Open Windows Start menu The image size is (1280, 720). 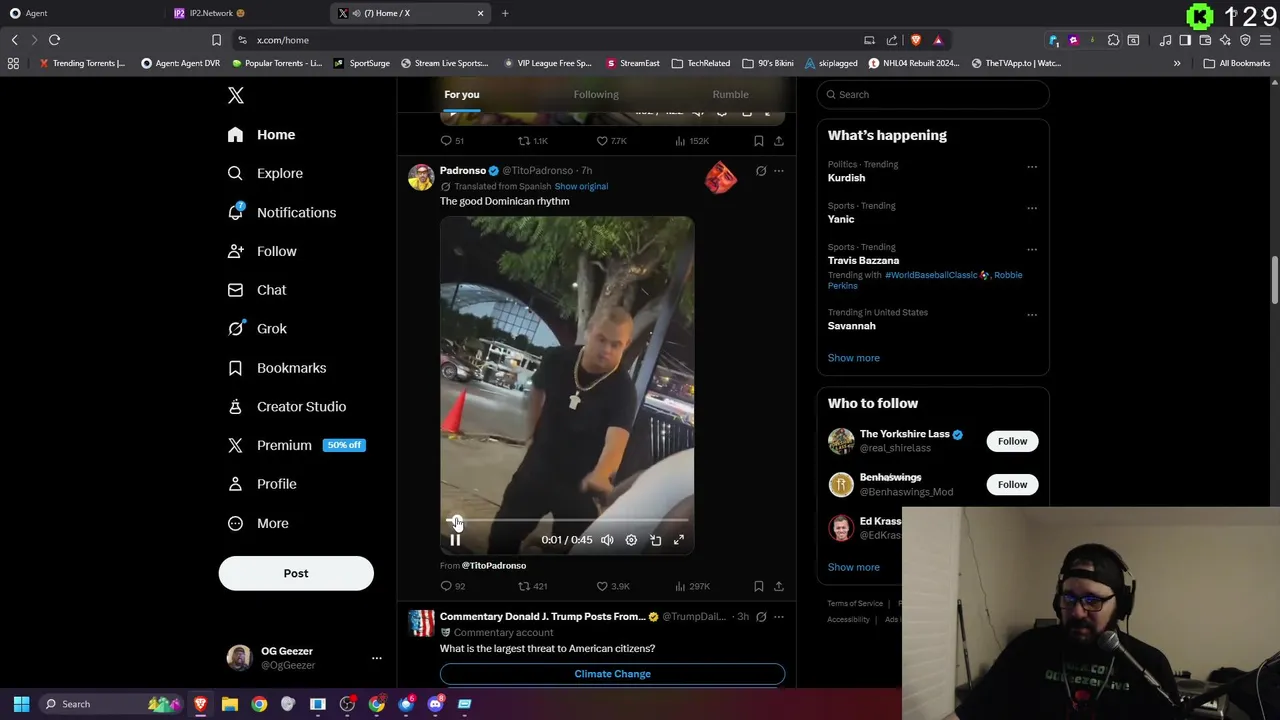[x=21, y=704]
